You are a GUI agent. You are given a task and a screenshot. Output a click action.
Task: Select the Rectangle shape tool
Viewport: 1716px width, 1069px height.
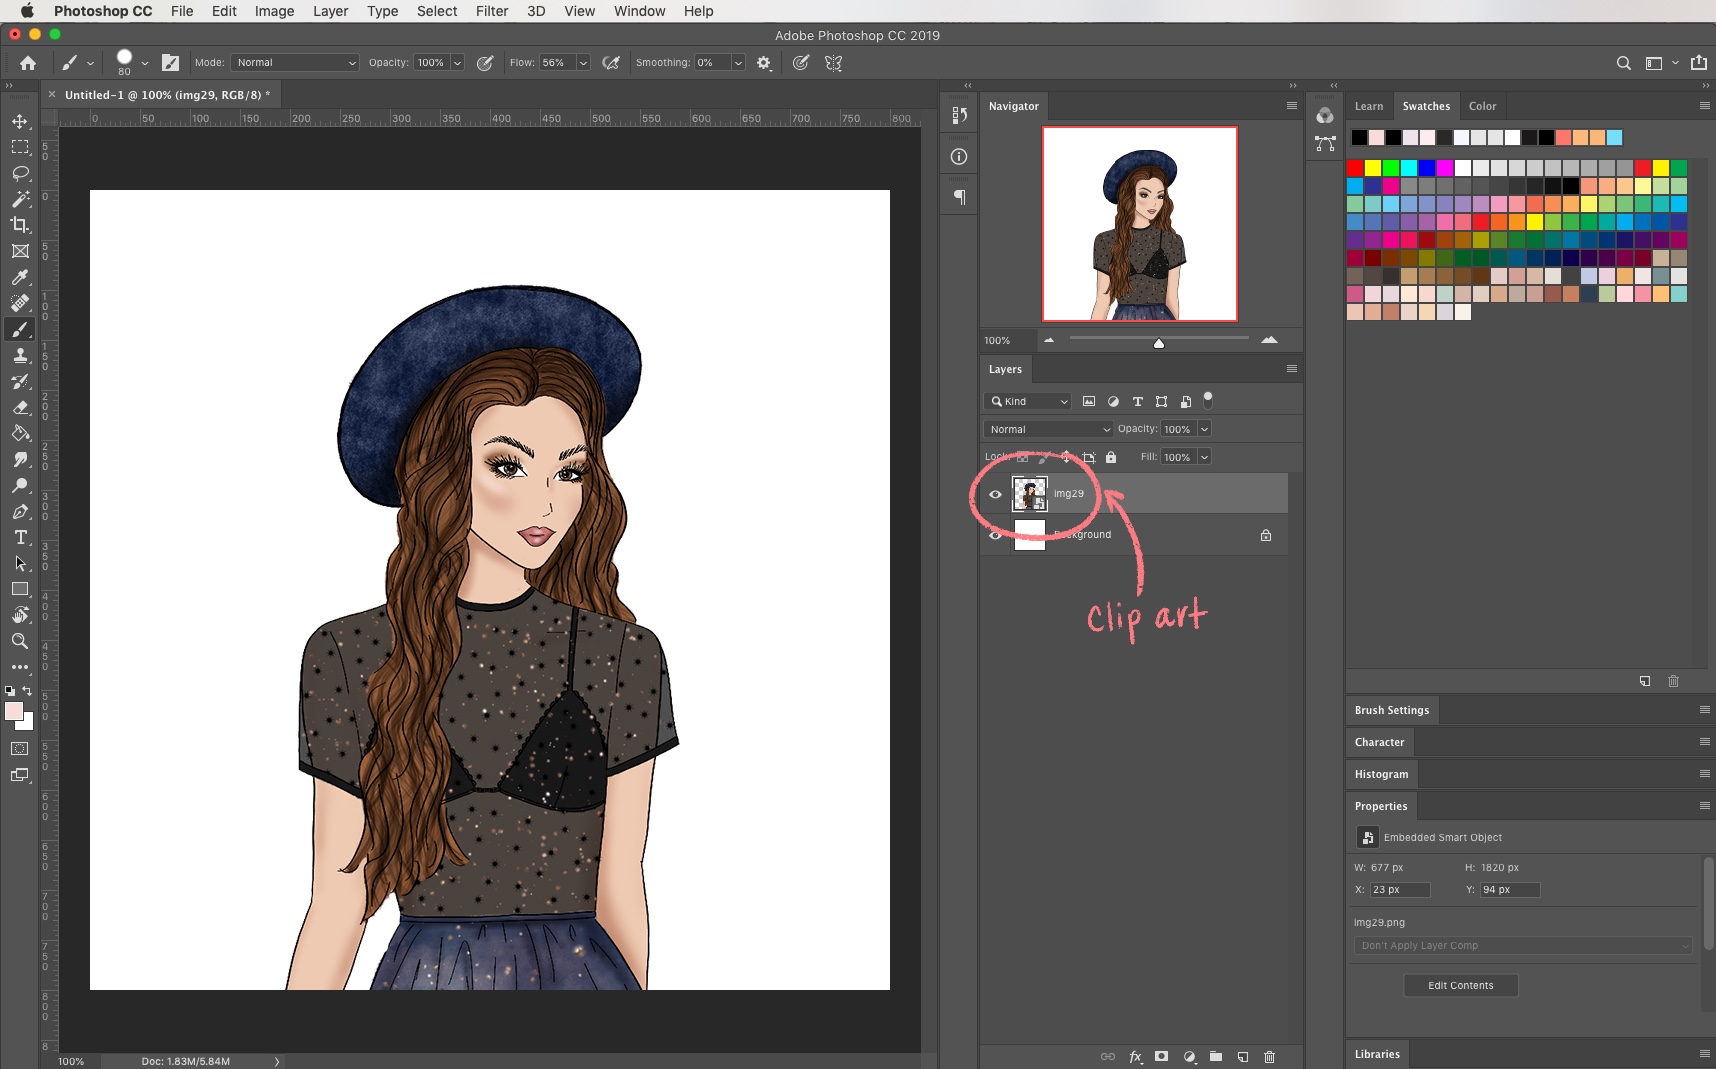point(20,589)
